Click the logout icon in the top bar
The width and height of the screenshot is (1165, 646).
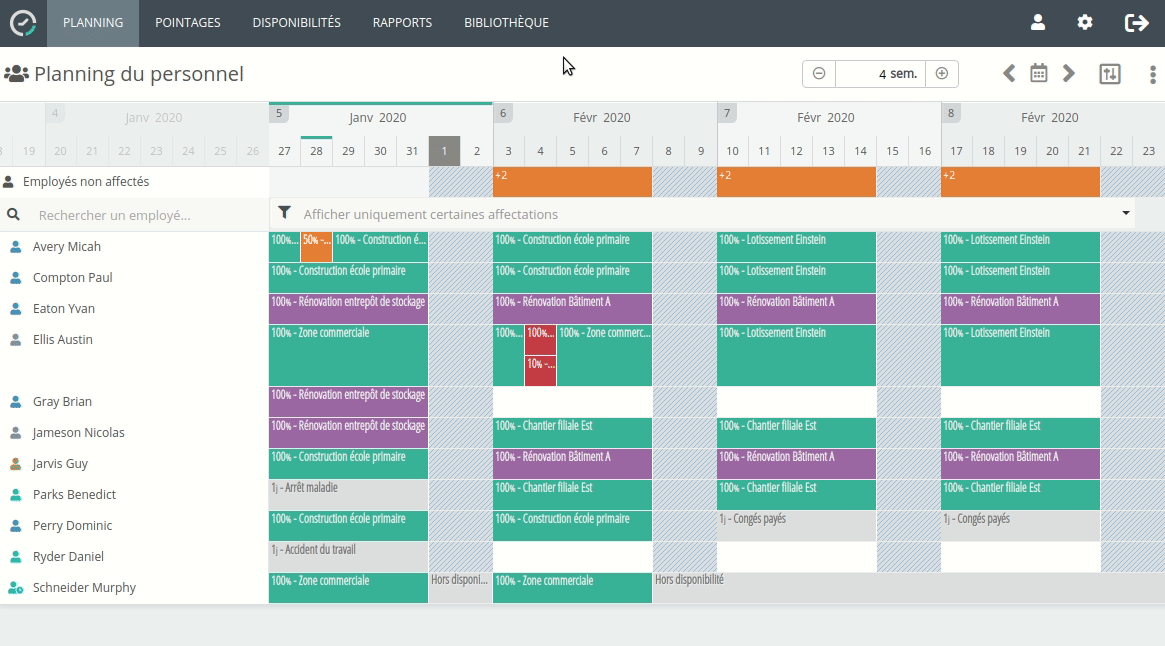(x=1137, y=22)
